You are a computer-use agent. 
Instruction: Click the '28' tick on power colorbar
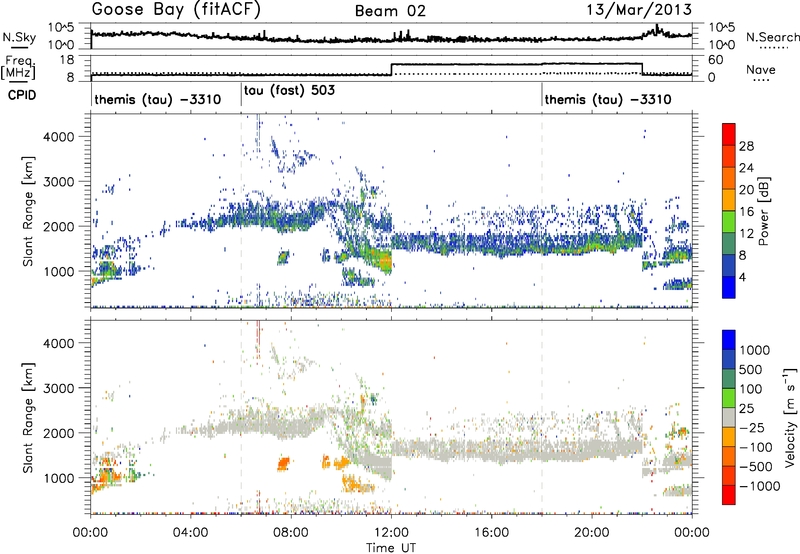point(746,146)
